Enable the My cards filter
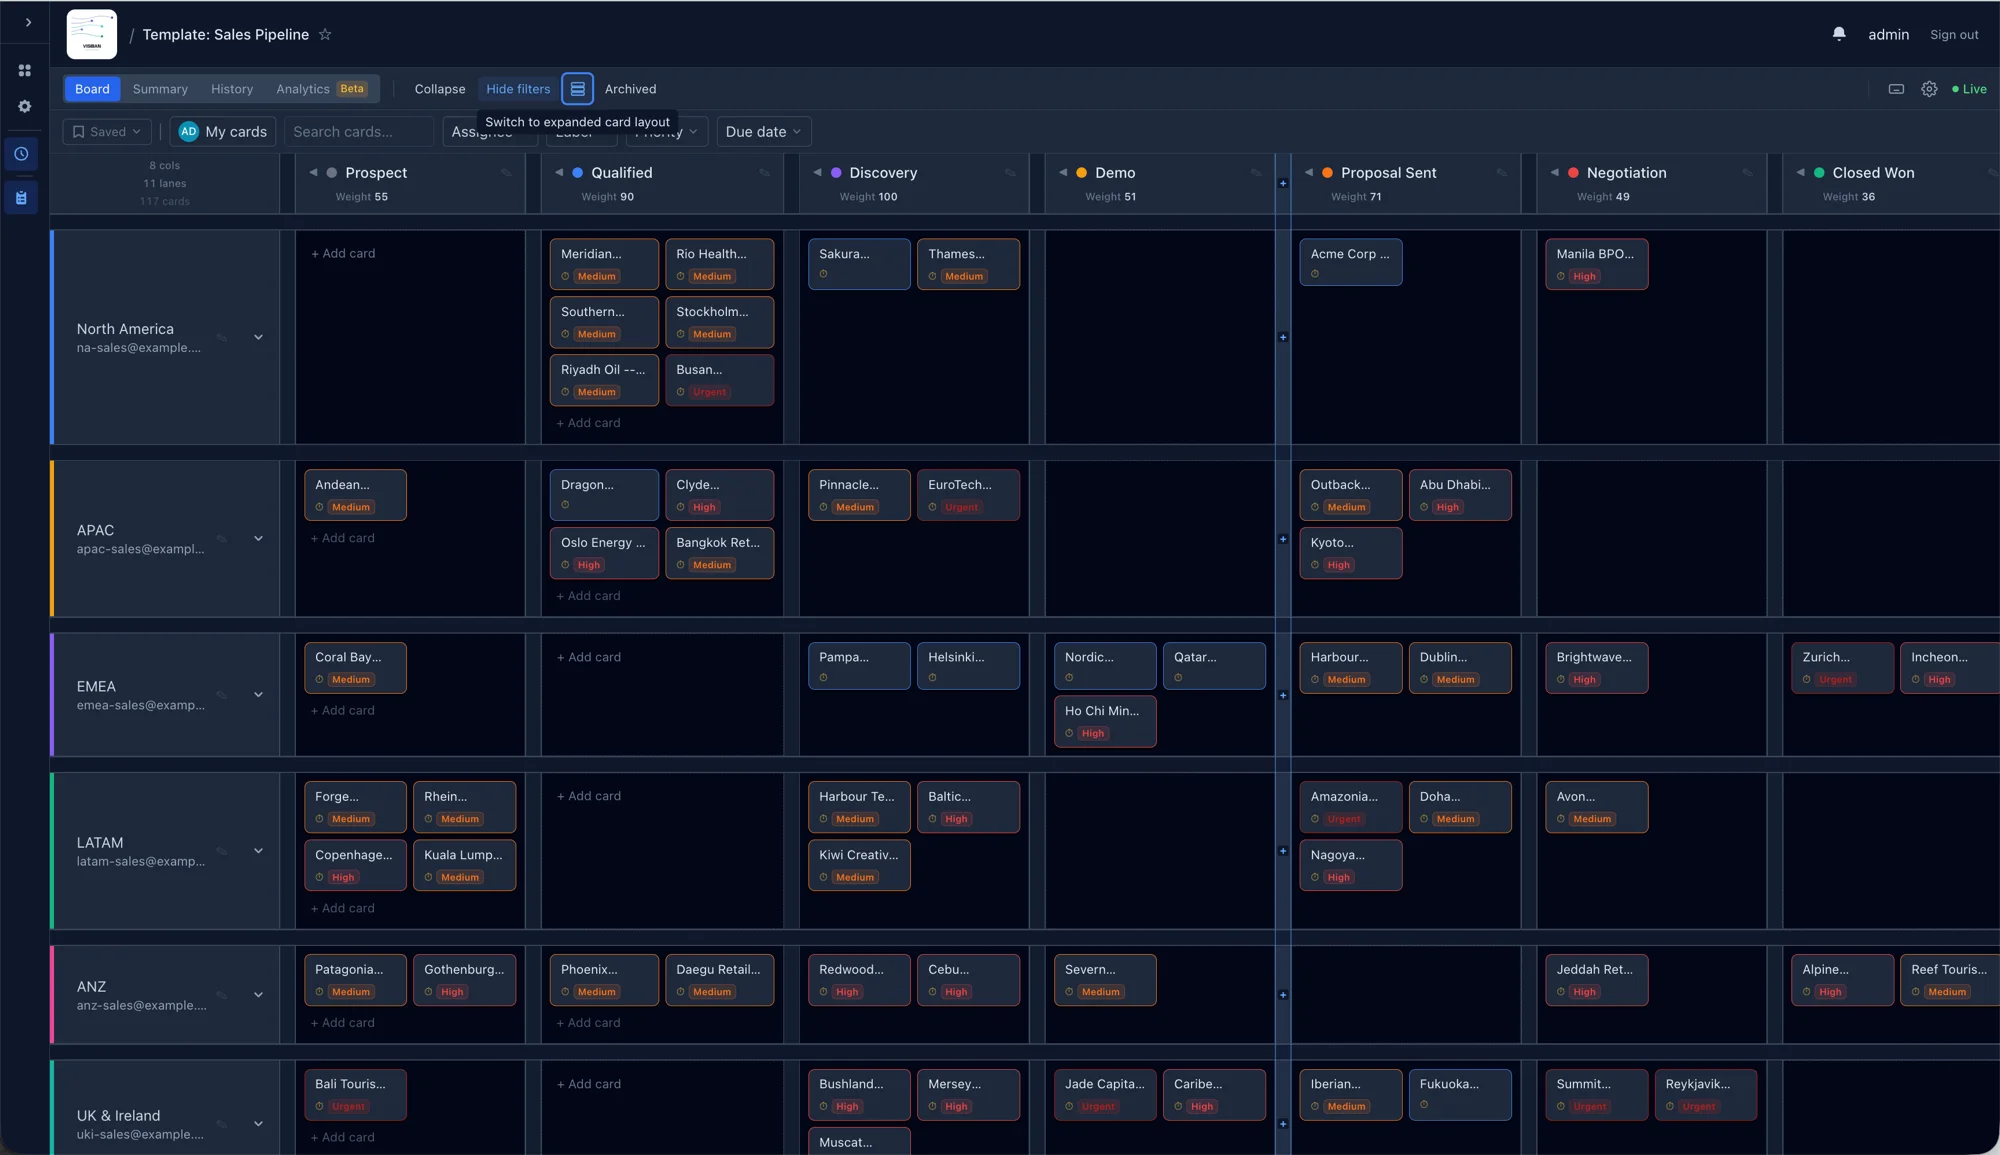The image size is (2000, 1155). click(x=222, y=131)
